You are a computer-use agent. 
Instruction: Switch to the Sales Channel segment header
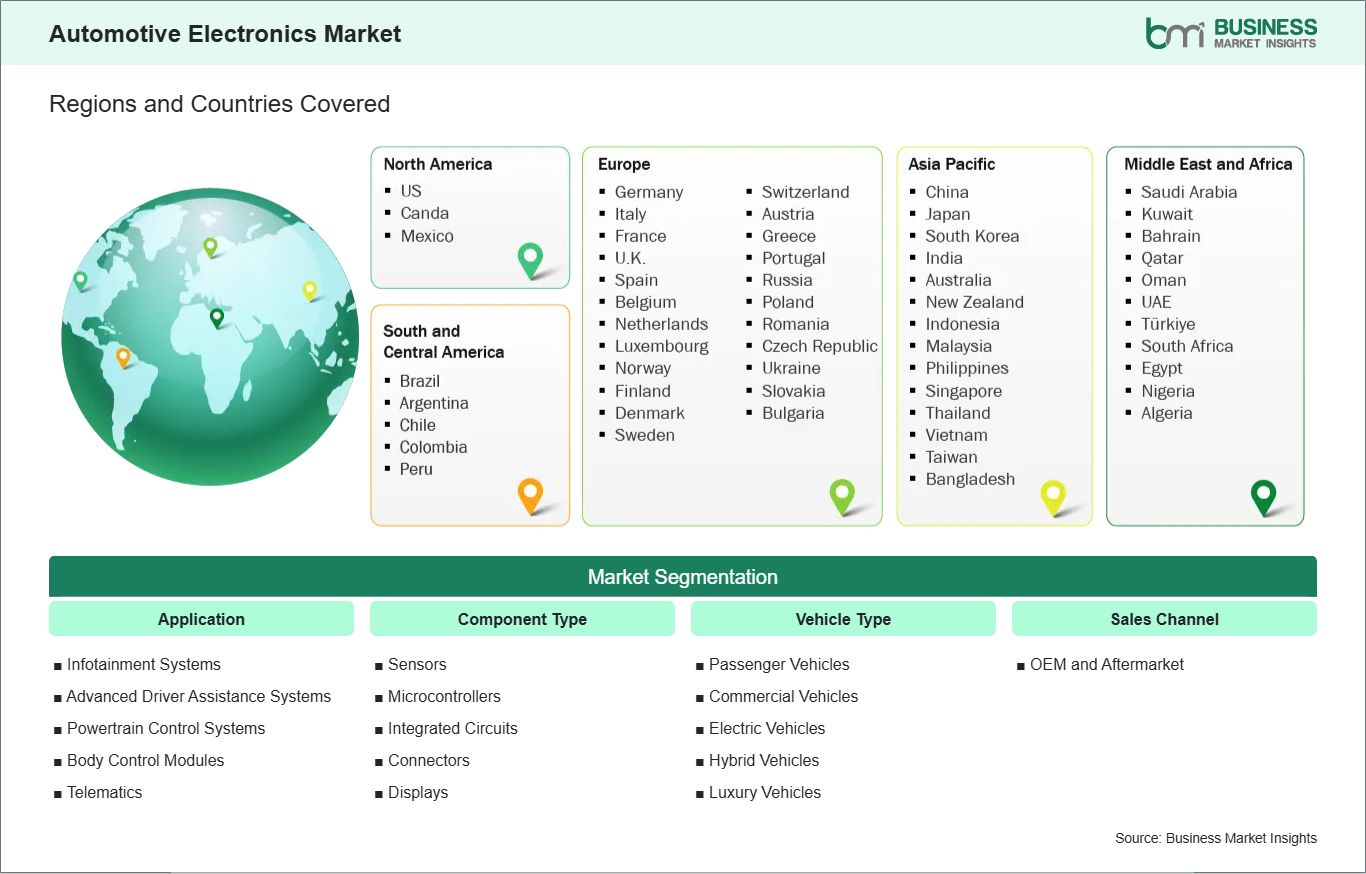(x=1164, y=618)
